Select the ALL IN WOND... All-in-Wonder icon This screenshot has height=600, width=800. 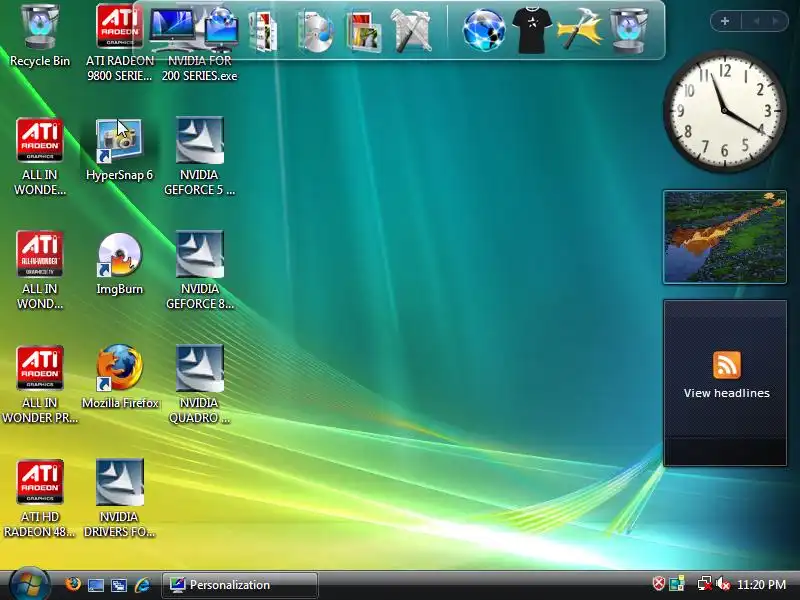pyautogui.click(x=40, y=270)
